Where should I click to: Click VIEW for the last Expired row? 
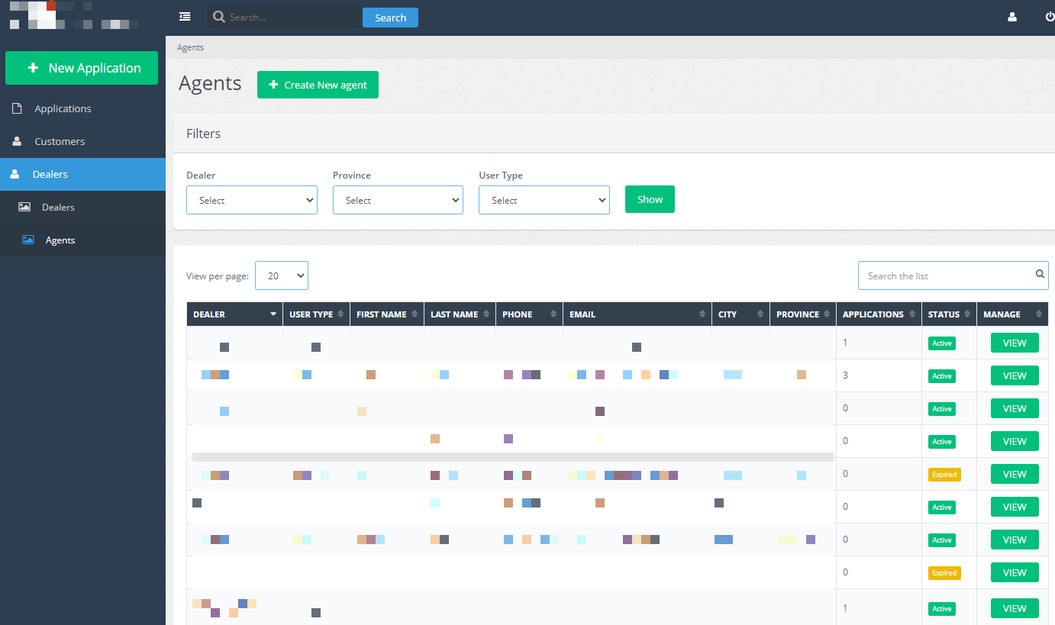click(1015, 573)
